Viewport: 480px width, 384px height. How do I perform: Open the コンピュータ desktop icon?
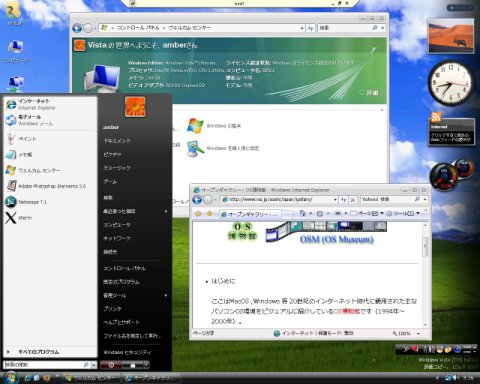coord(15,52)
